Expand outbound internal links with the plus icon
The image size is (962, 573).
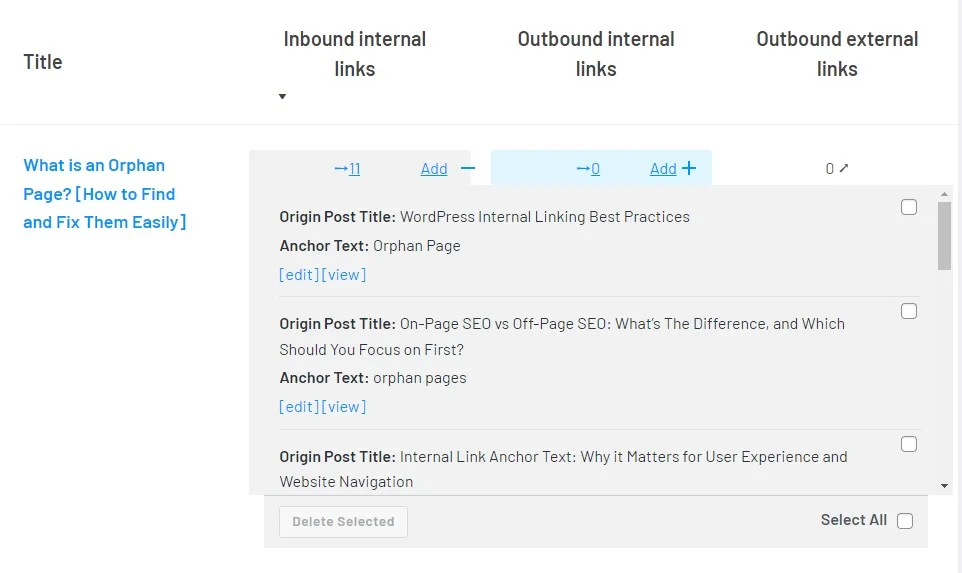689,169
